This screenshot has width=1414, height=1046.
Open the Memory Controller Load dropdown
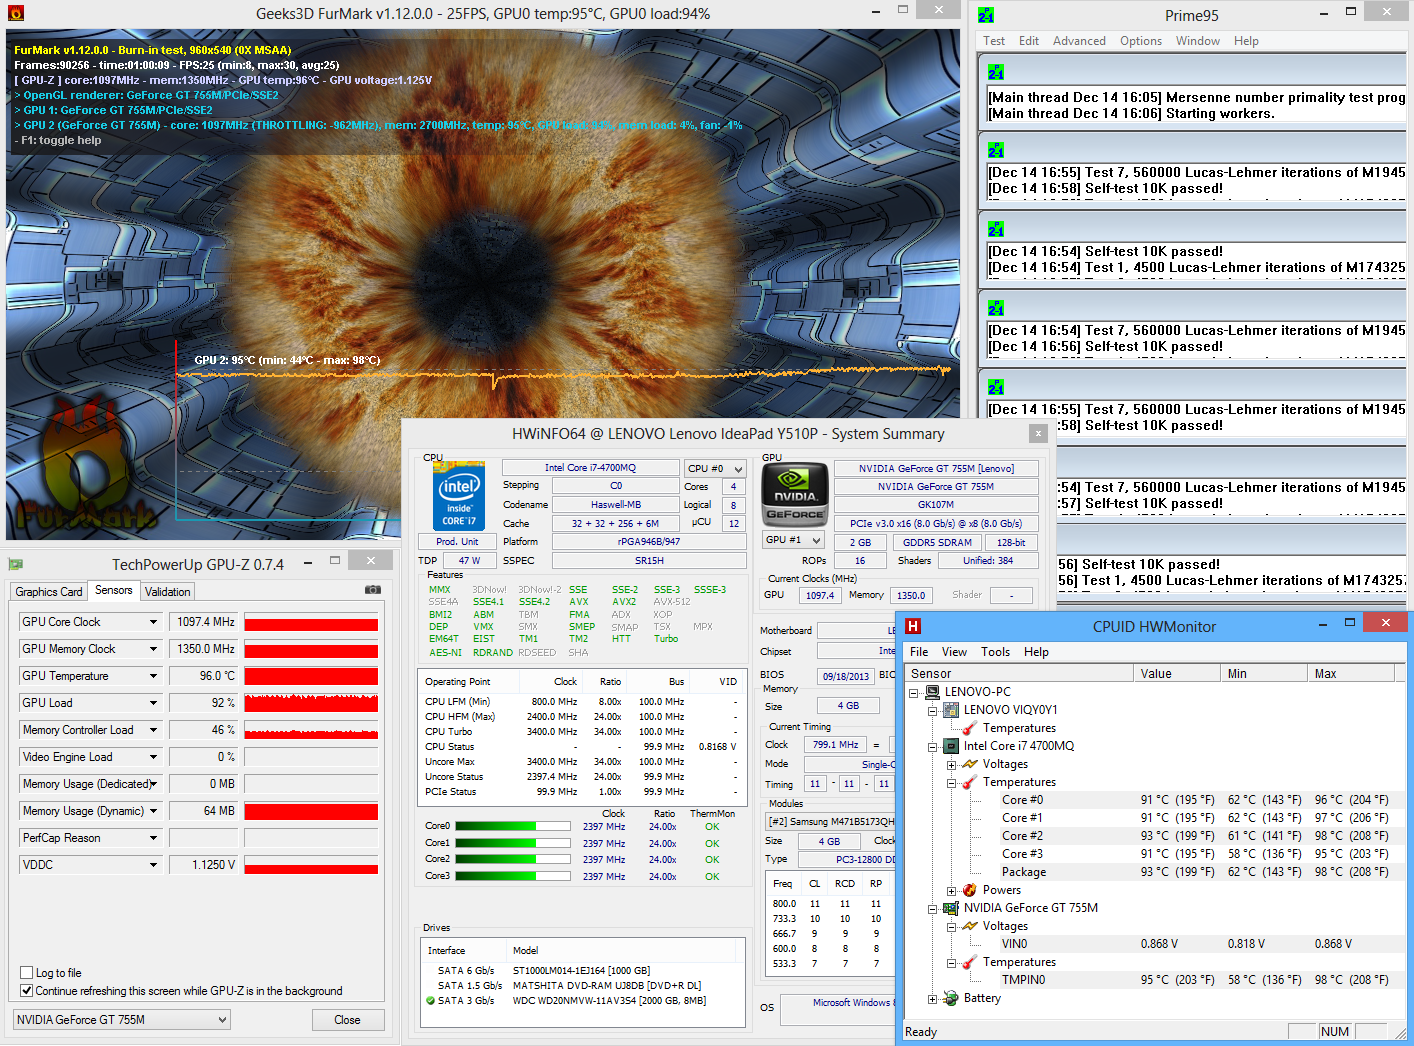(x=153, y=730)
